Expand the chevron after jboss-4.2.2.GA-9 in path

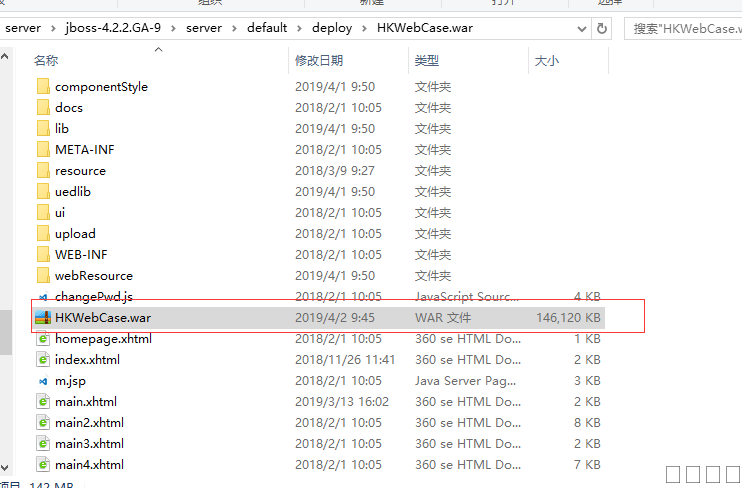pos(174,28)
